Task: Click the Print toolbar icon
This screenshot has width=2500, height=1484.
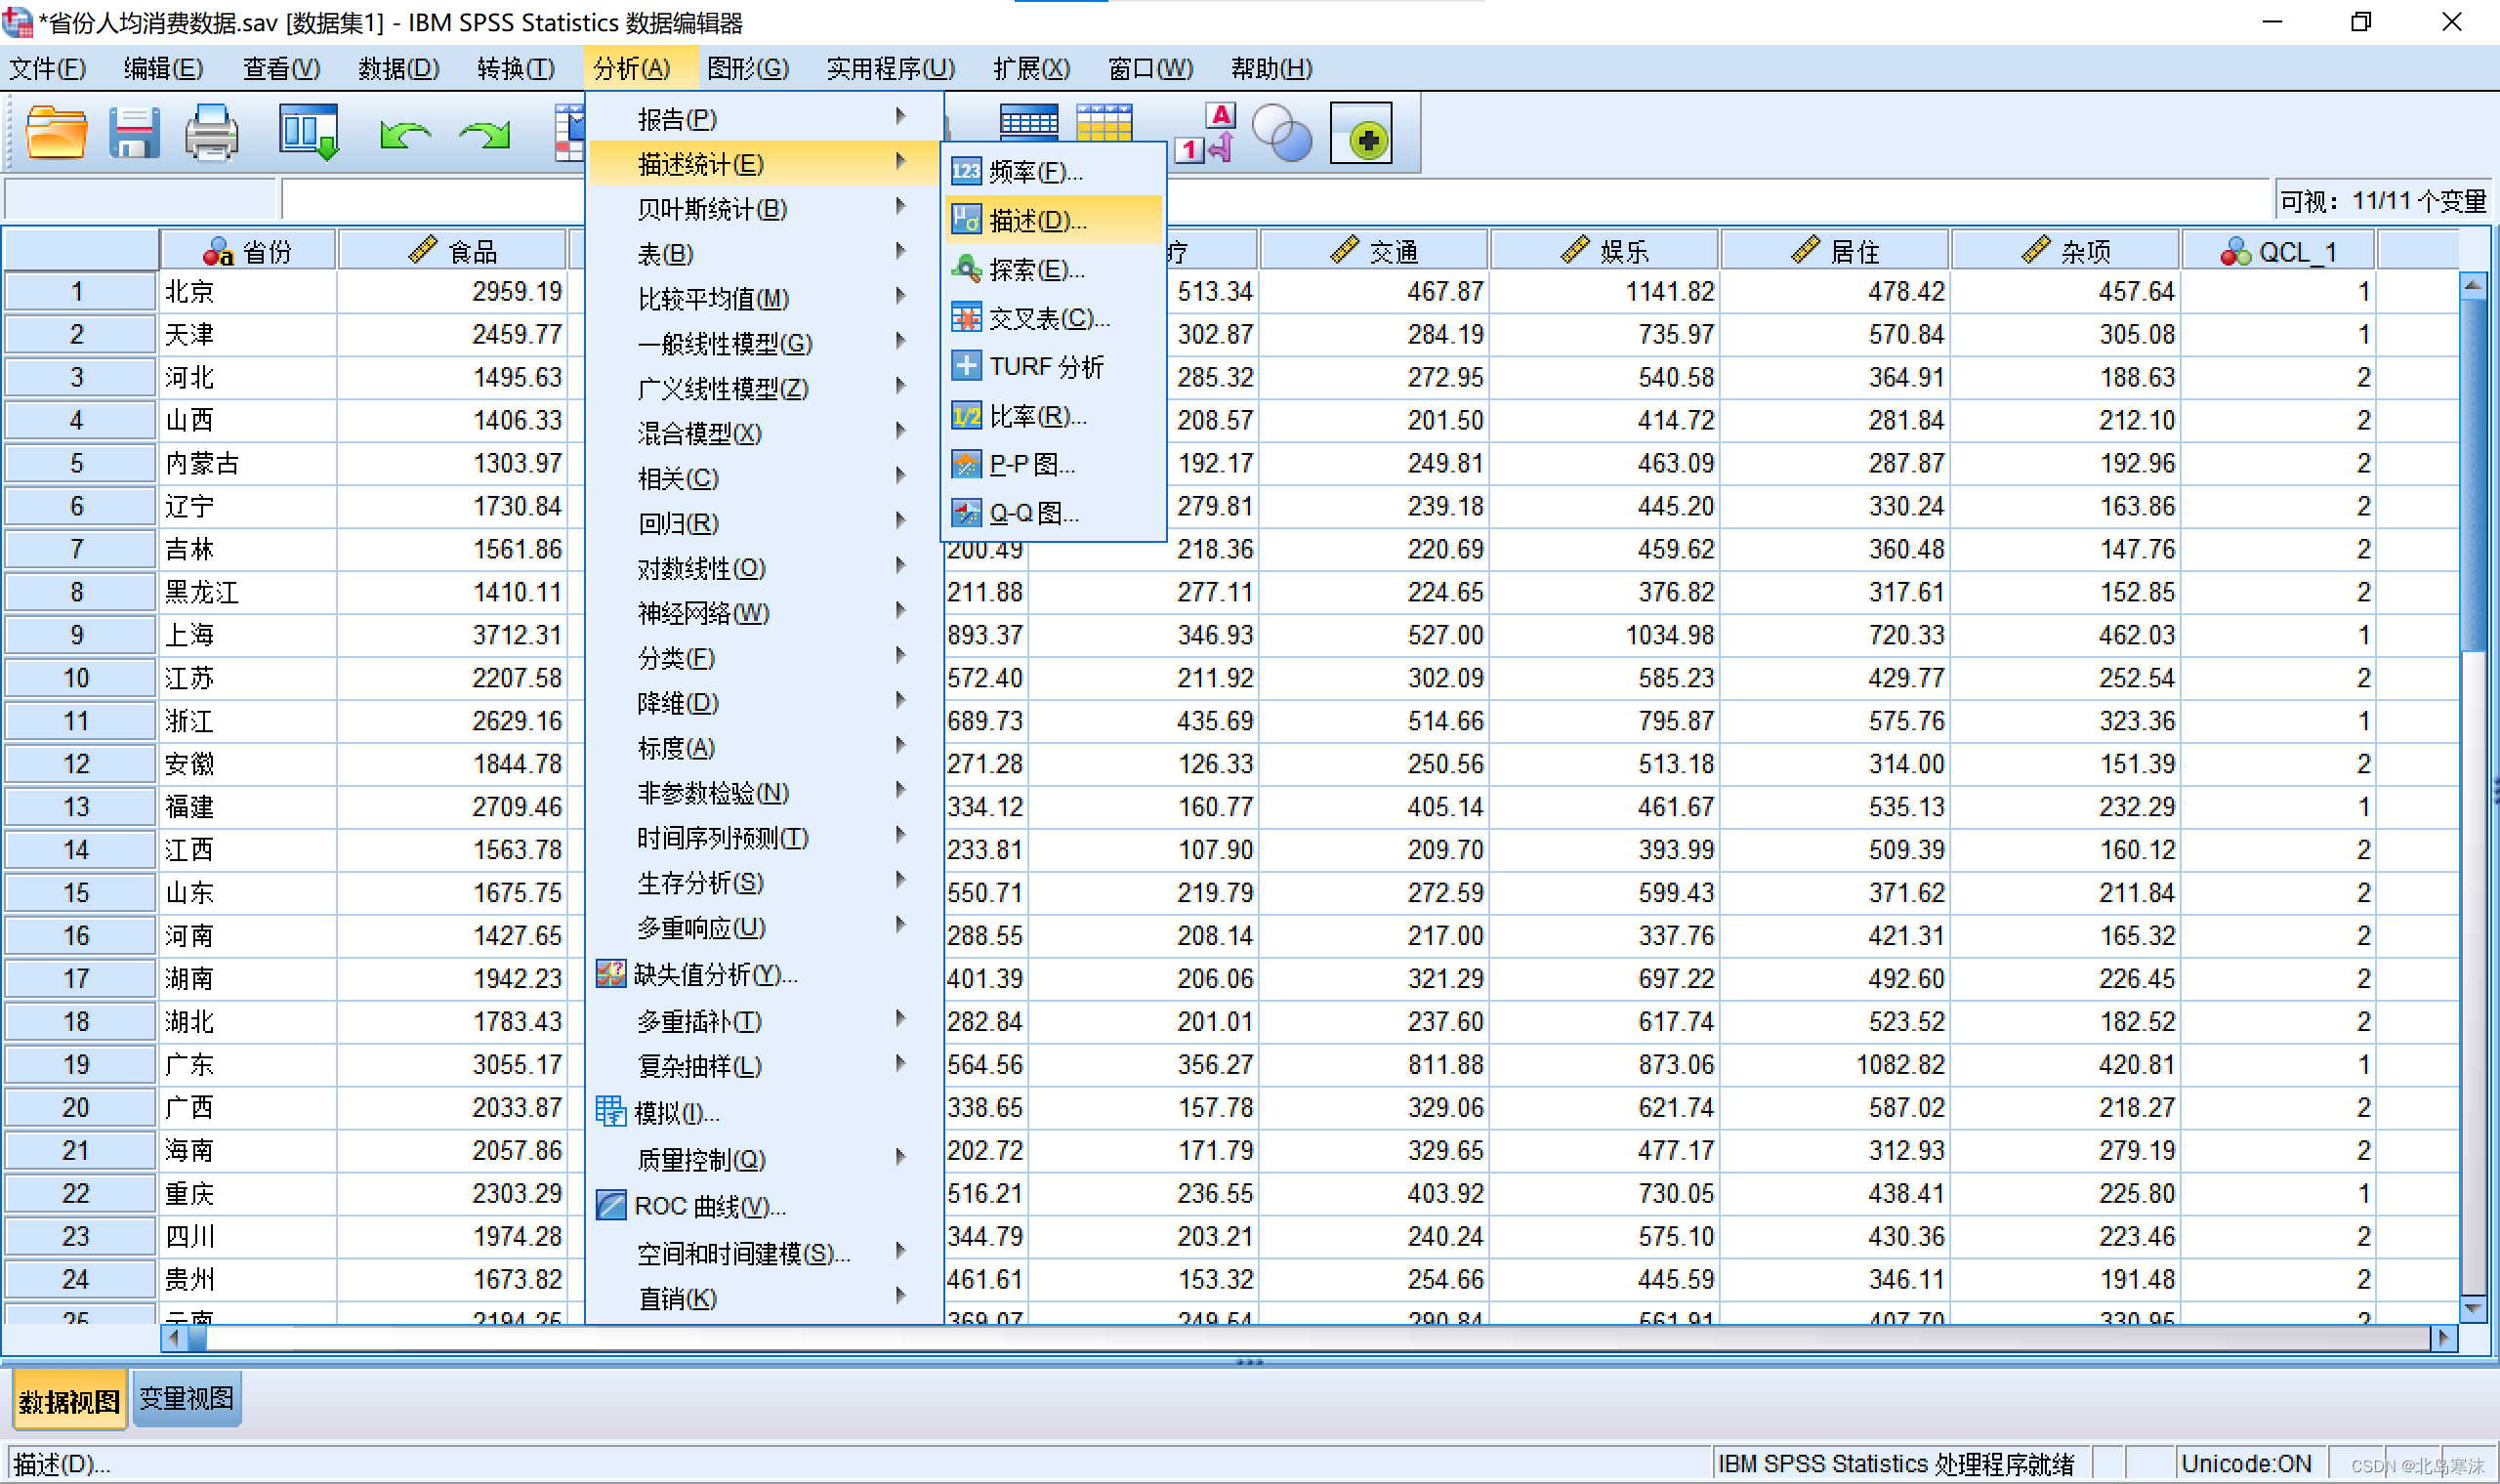Action: (212, 132)
